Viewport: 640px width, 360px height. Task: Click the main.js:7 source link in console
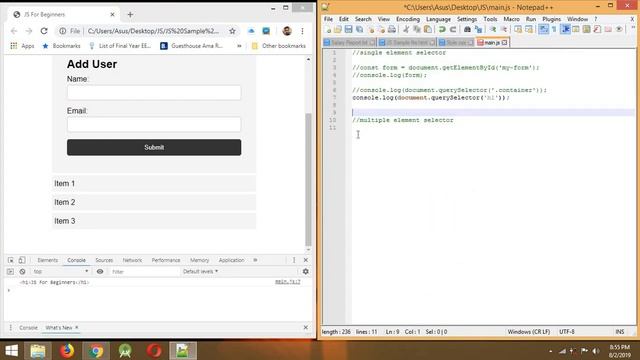[288, 282]
